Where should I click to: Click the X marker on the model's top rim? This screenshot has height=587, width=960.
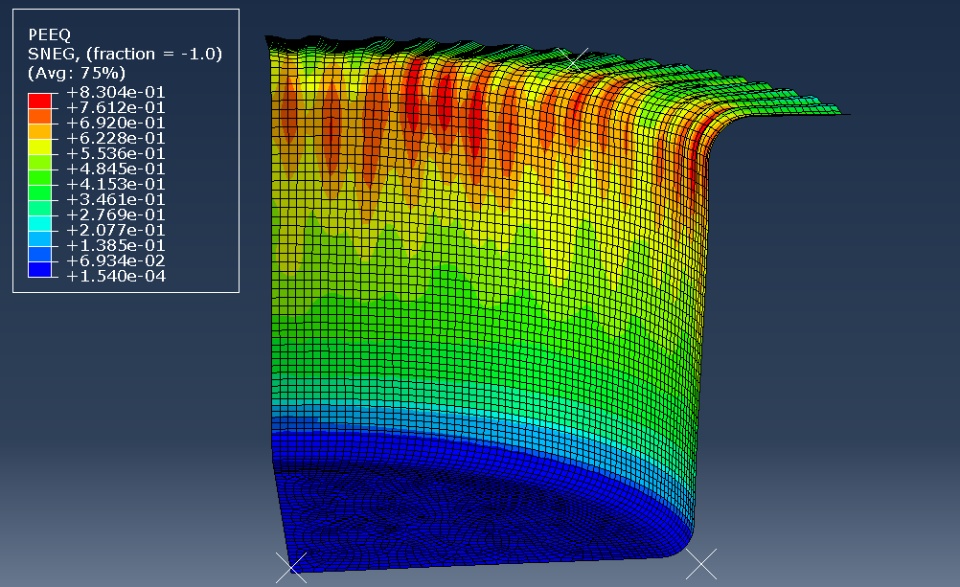pyautogui.click(x=574, y=61)
